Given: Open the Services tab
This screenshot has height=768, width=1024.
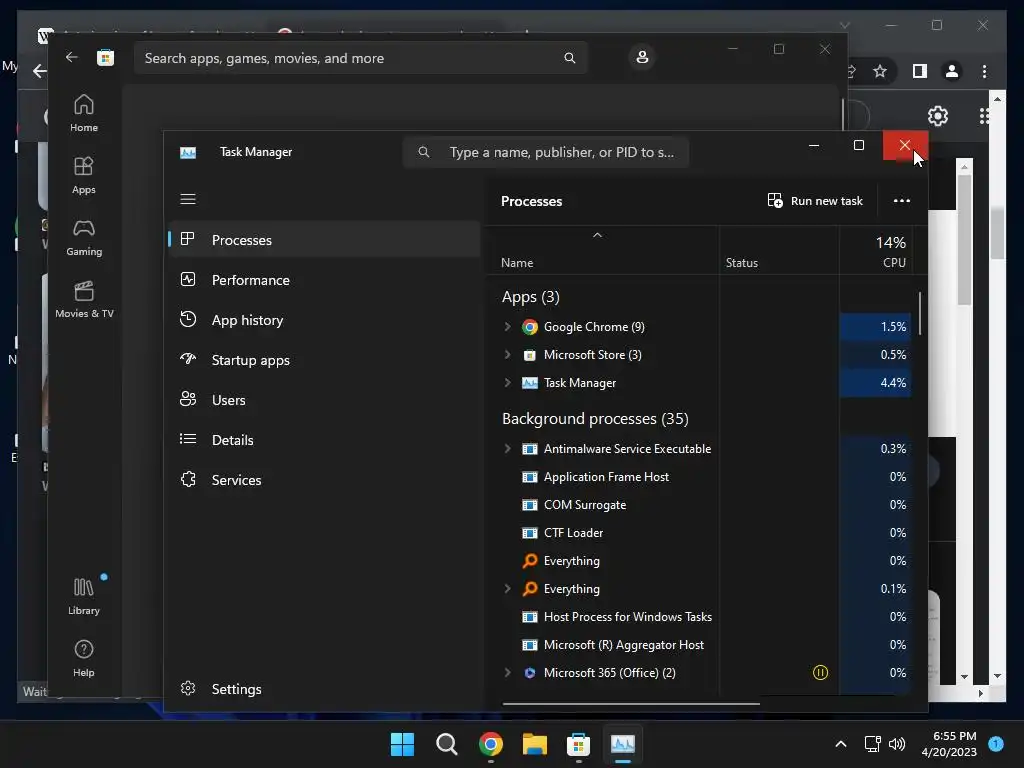Looking at the screenshot, I should [x=325, y=480].
